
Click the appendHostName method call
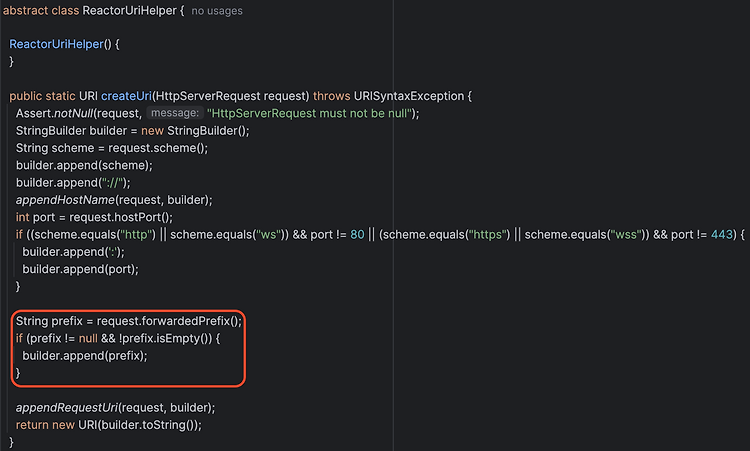pyautogui.click(x=65, y=200)
